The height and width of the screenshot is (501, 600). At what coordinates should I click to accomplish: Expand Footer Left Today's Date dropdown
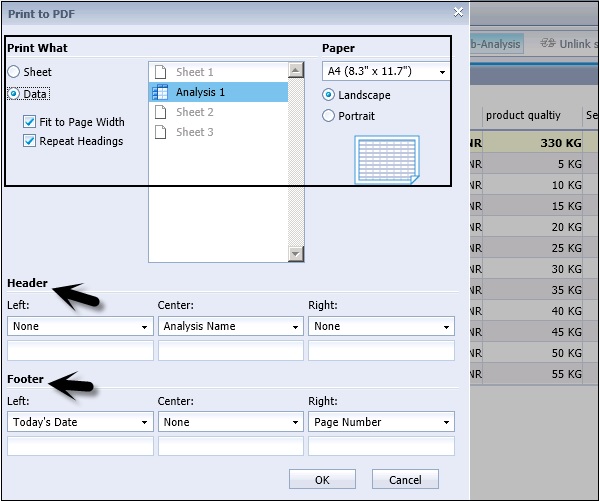80,422
